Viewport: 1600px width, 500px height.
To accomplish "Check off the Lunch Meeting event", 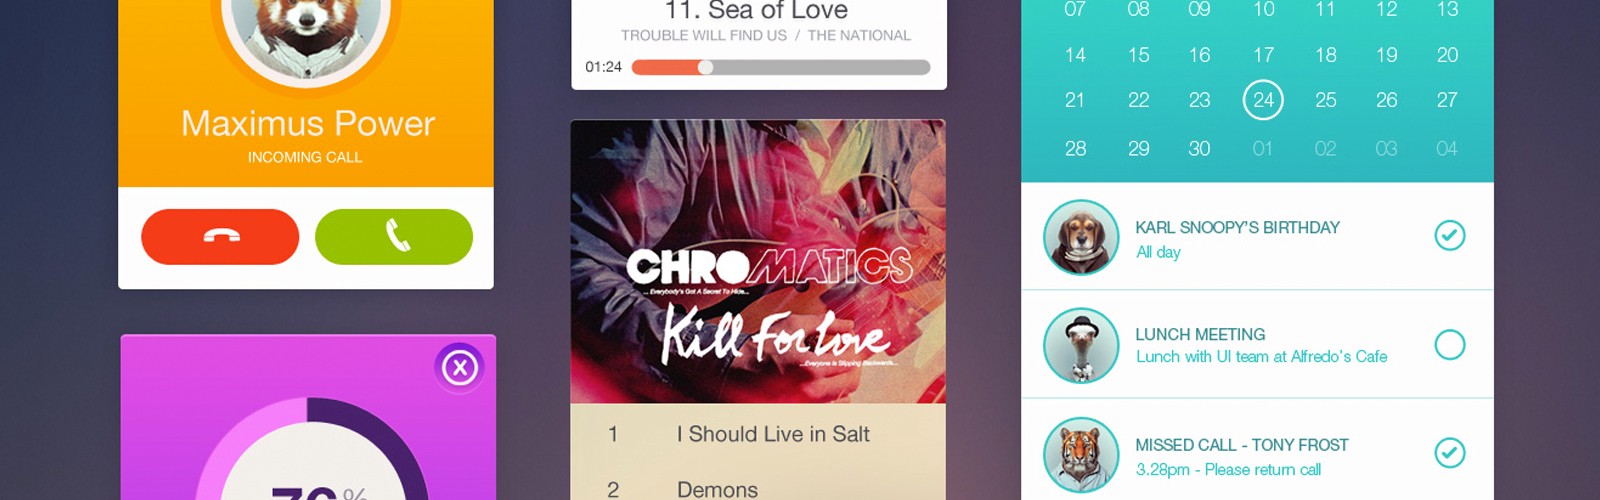I will coord(1450,345).
